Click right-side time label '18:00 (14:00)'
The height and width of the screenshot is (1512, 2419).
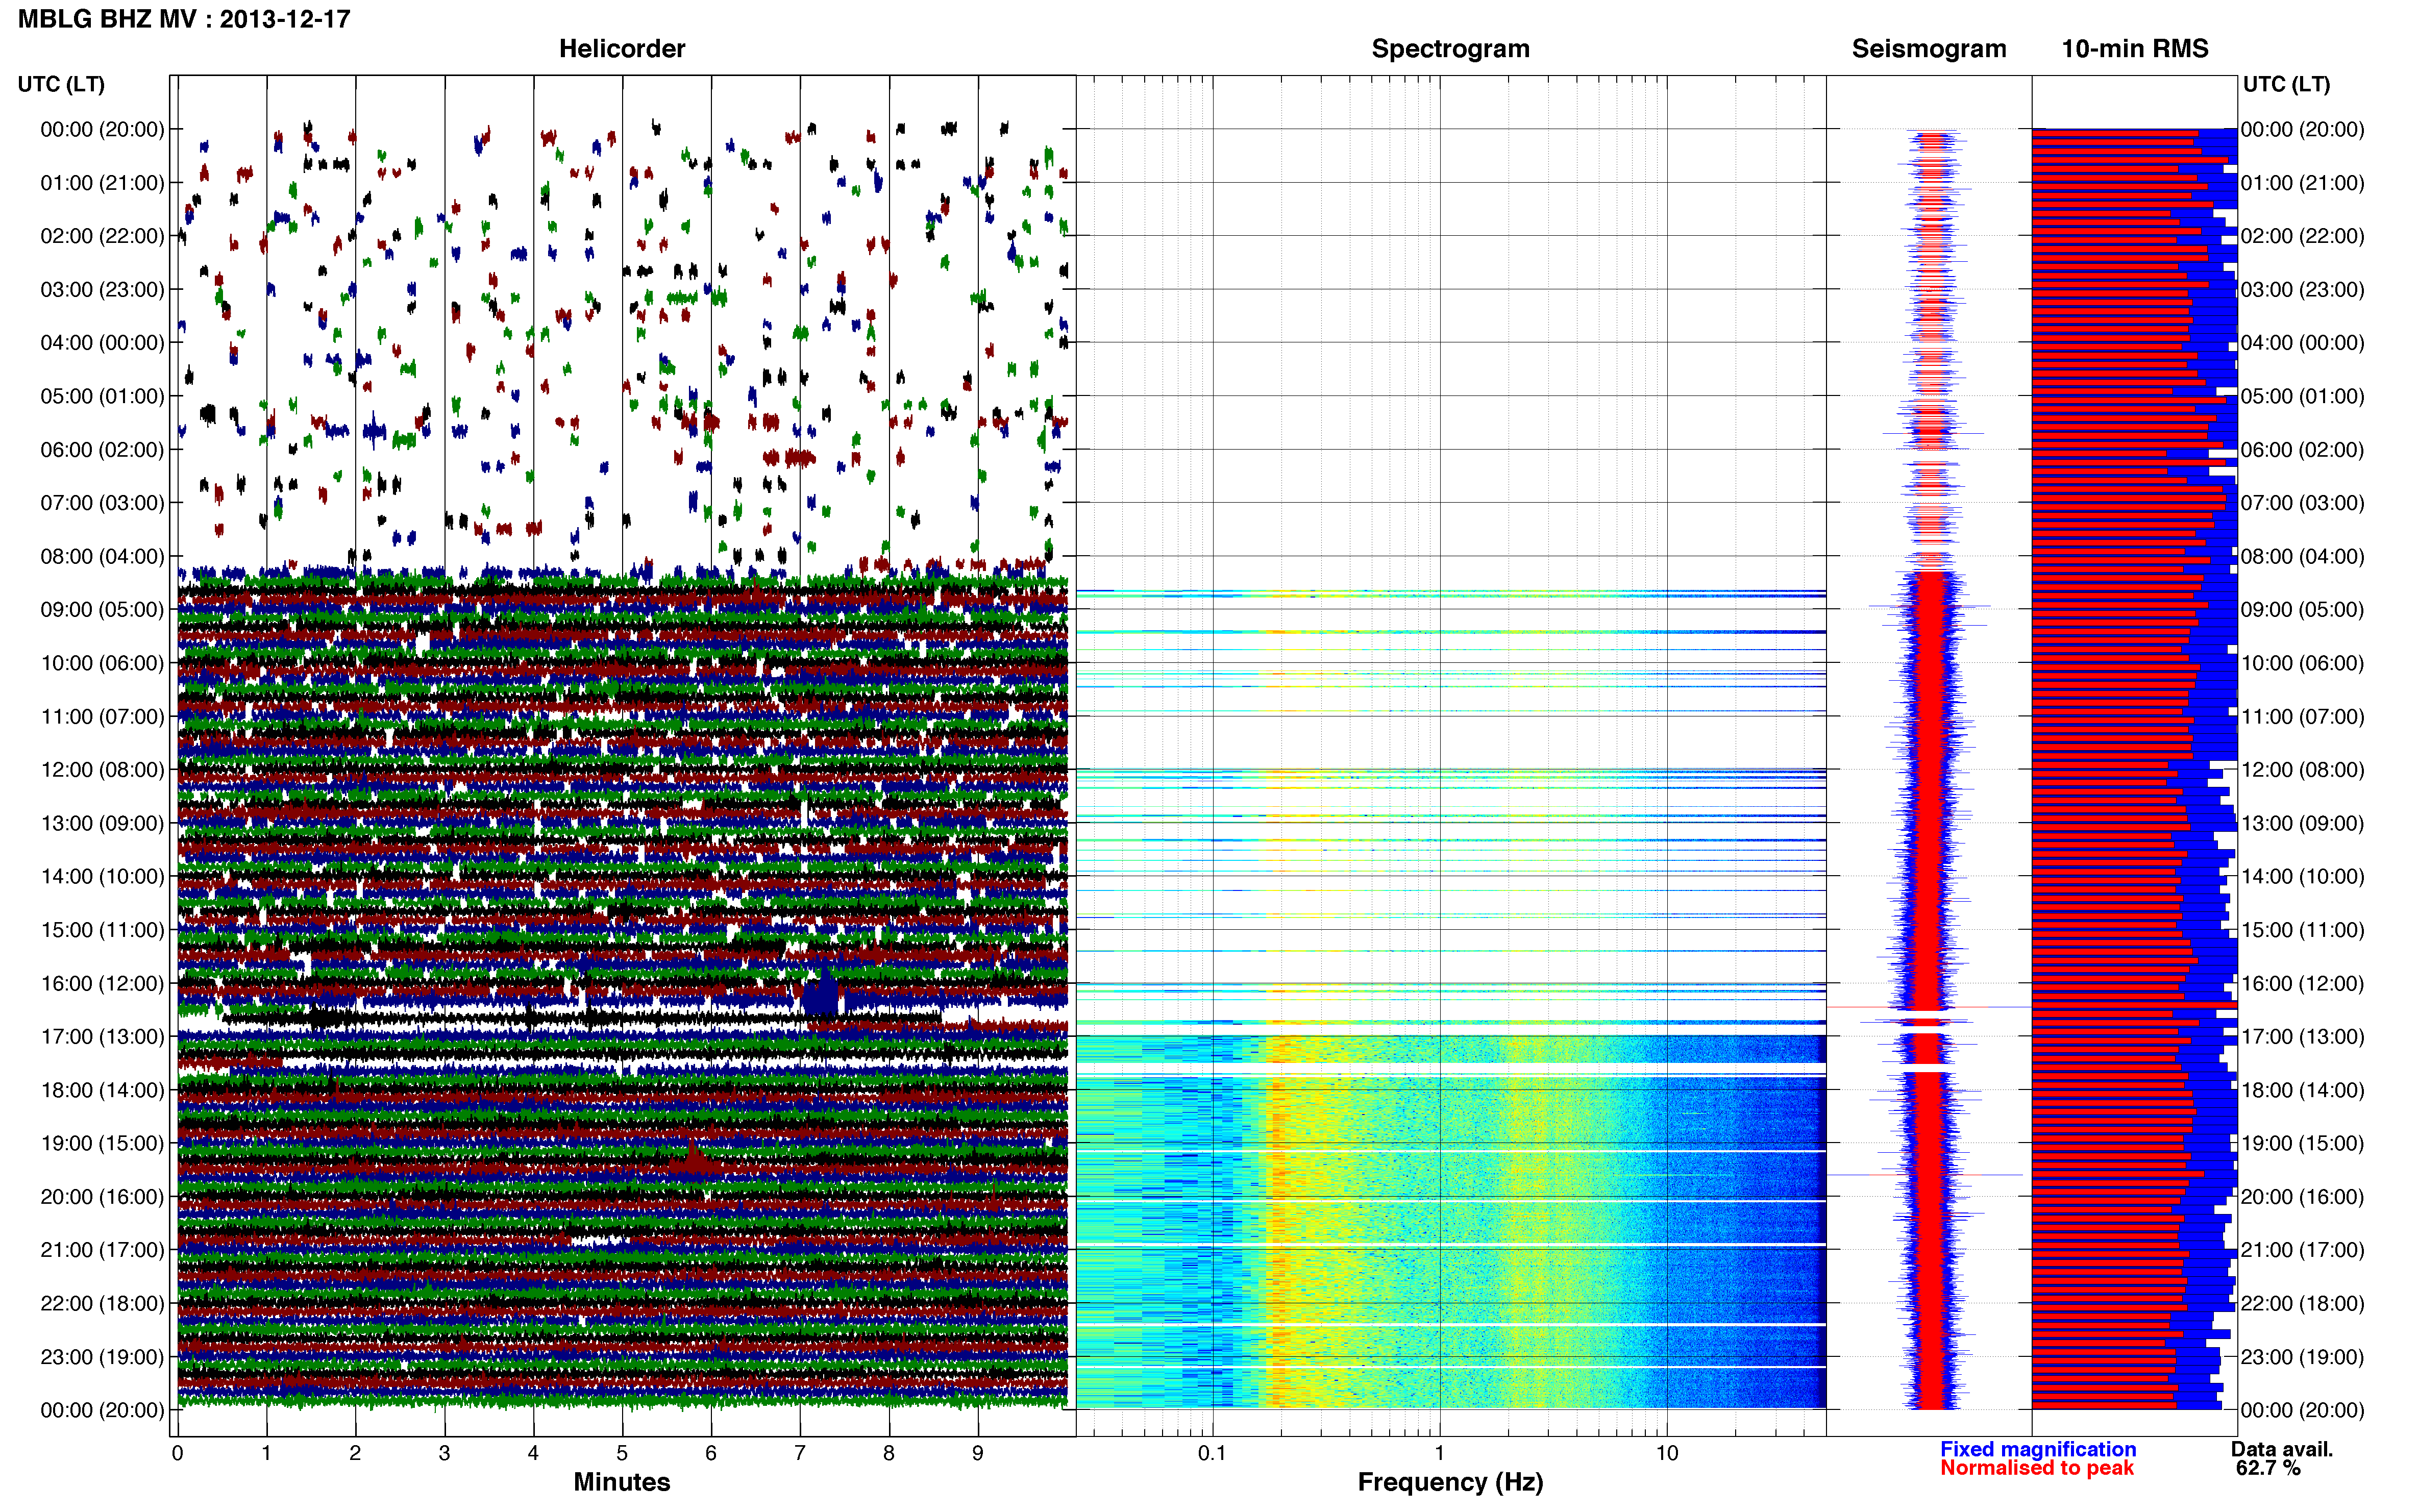click(2302, 1090)
